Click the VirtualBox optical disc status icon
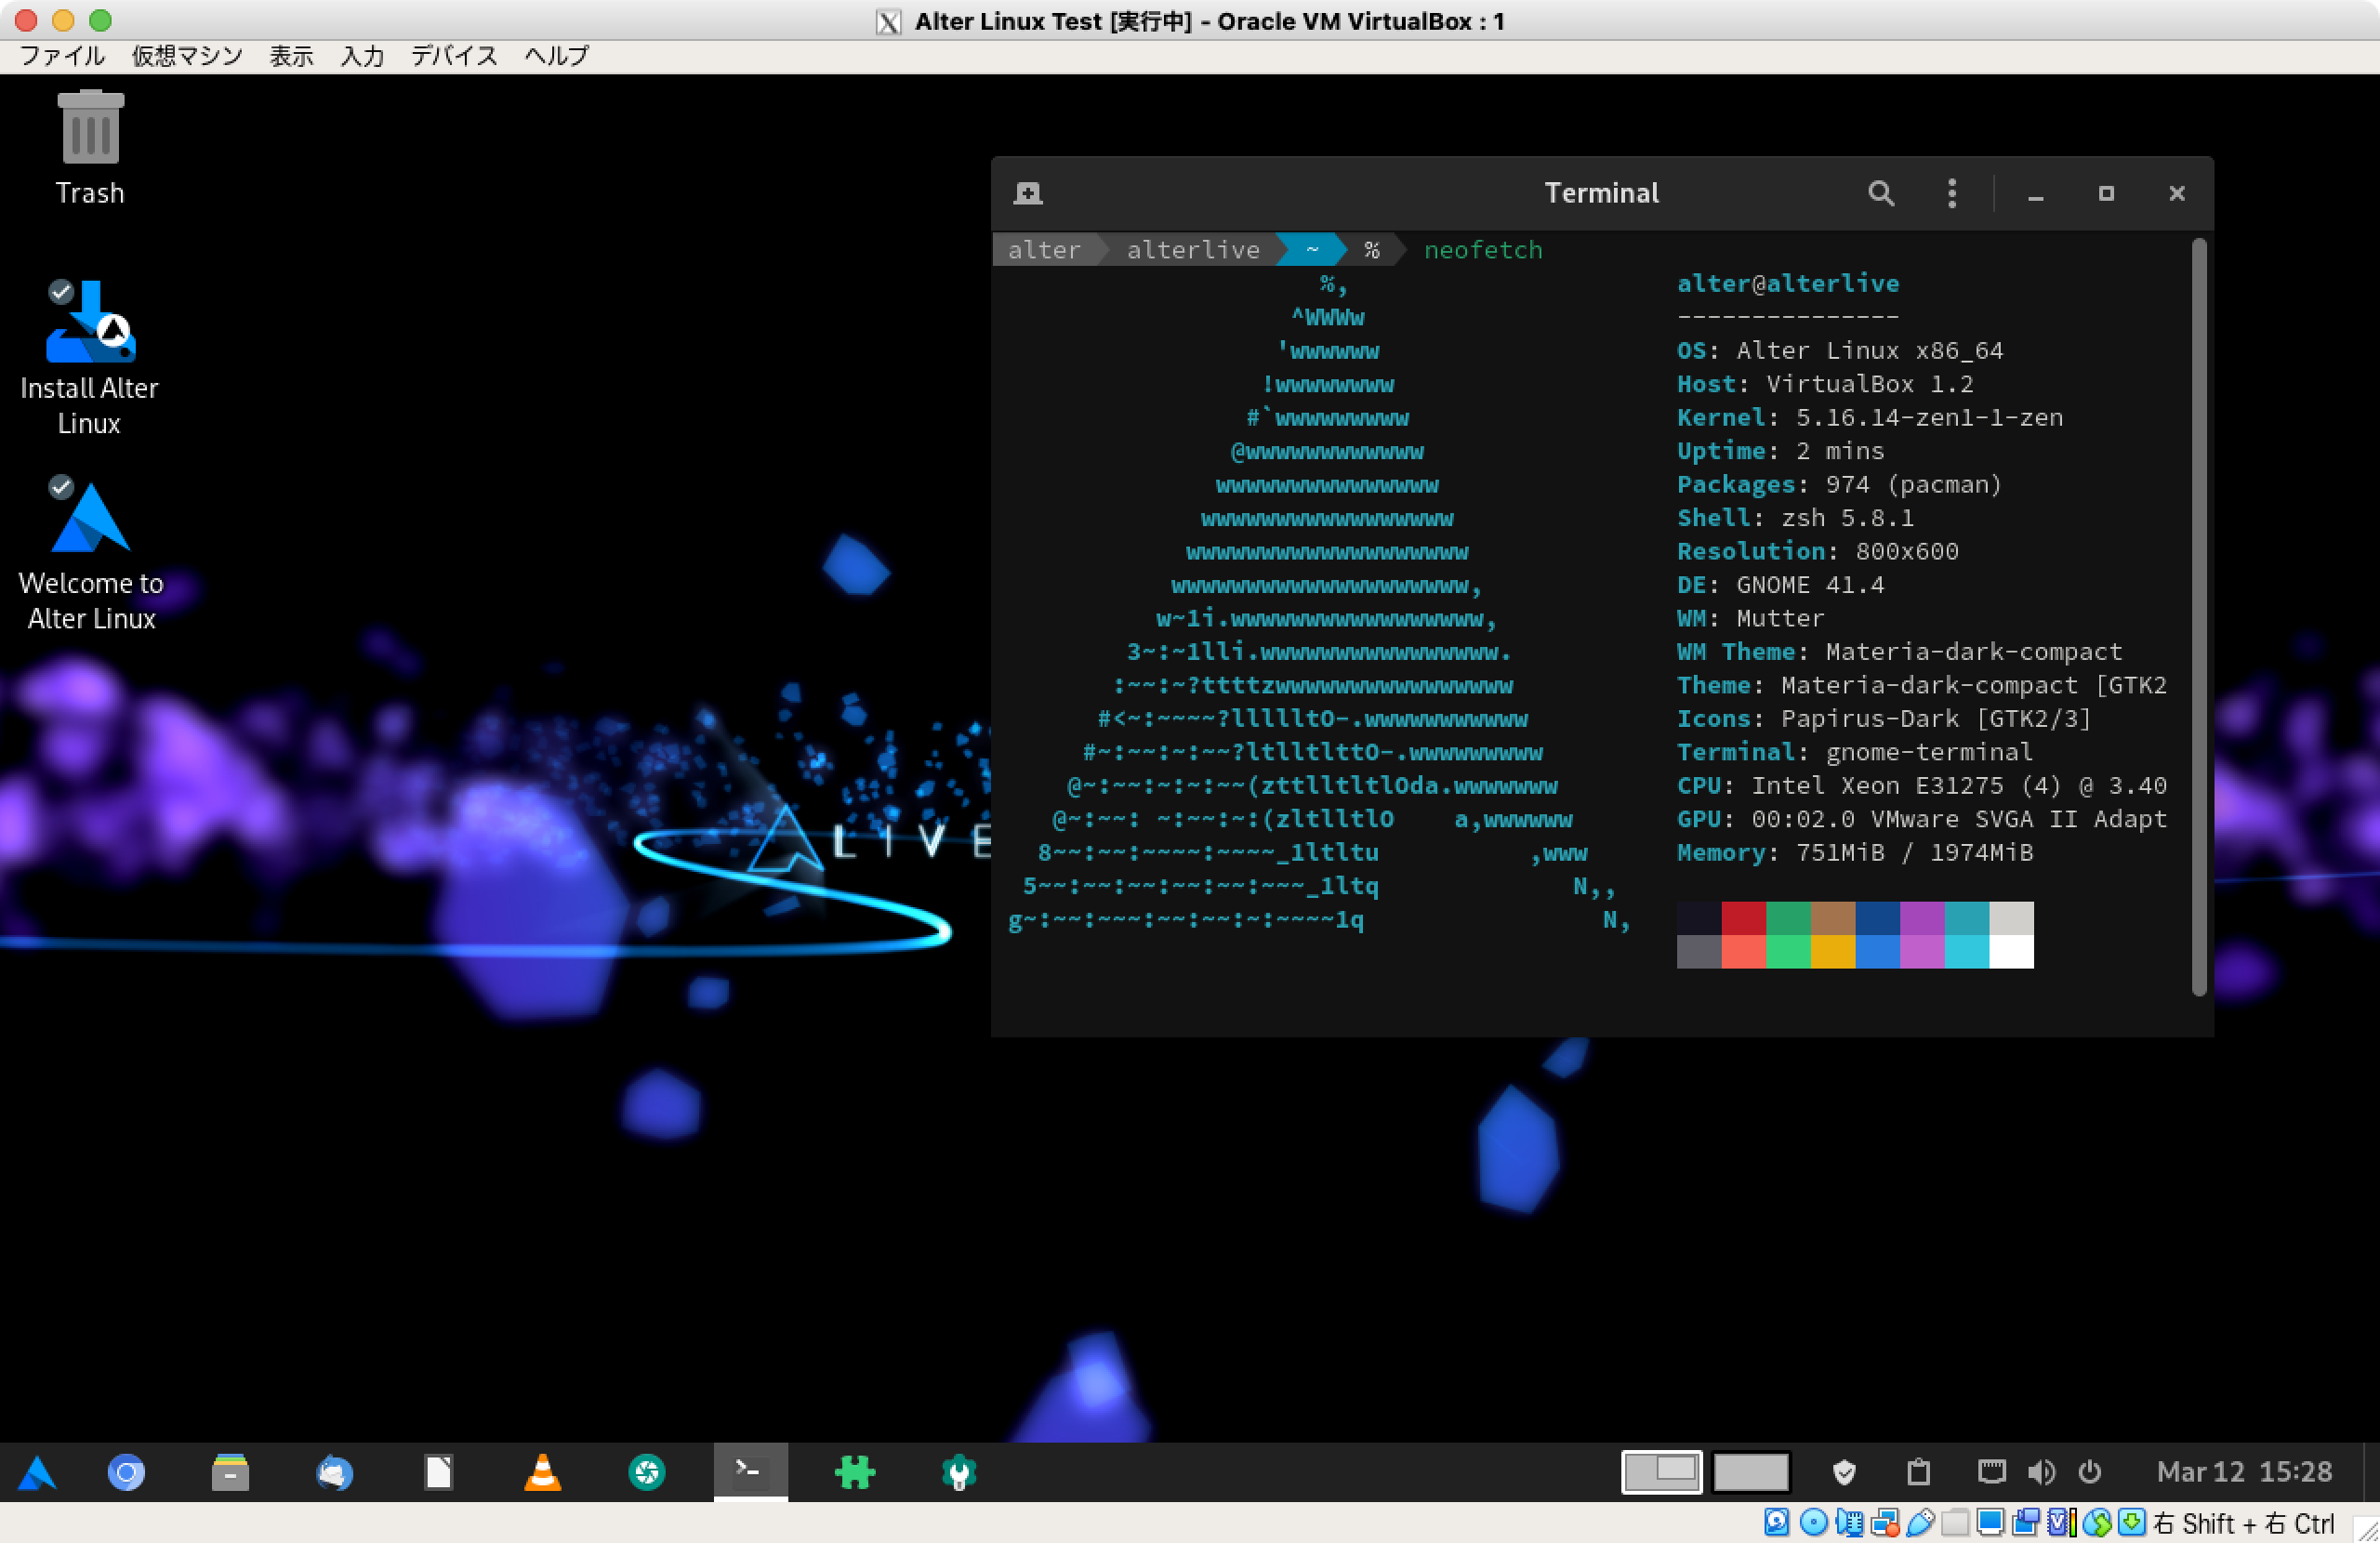2380x1543 pixels. [x=1813, y=1522]
